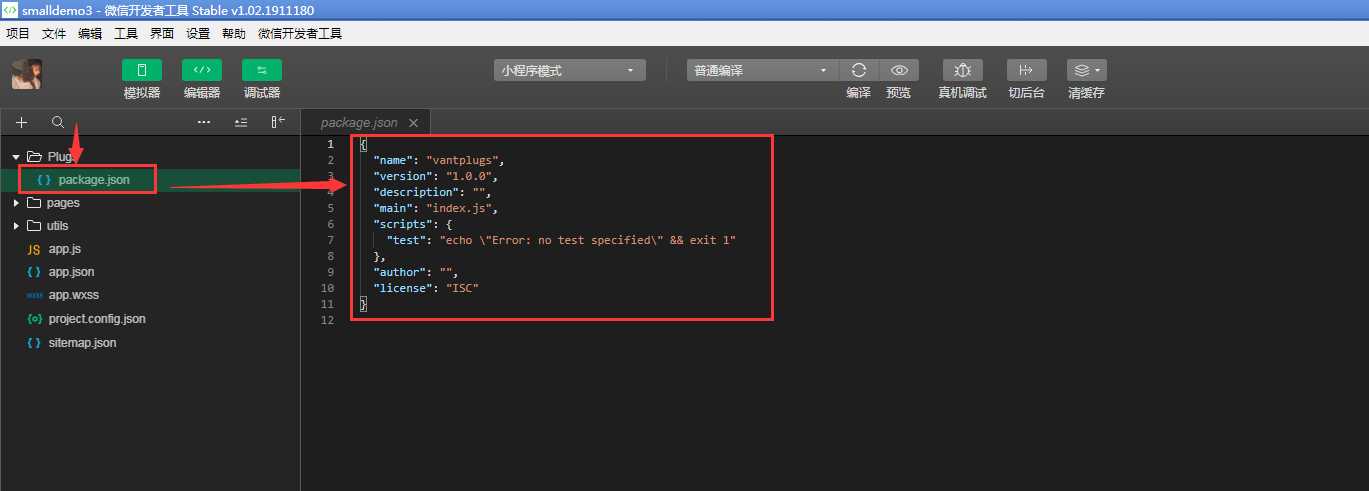Open the 工具 menu
Screen dimensions: 1369x491
tap(126, 33)
